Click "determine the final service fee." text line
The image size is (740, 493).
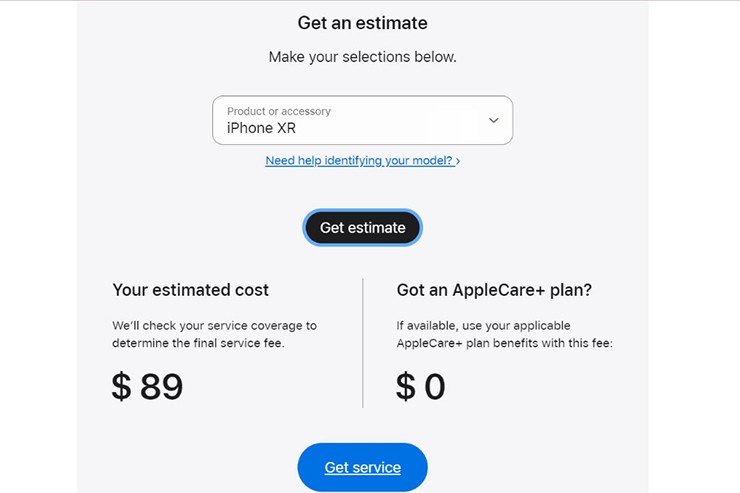199,343
